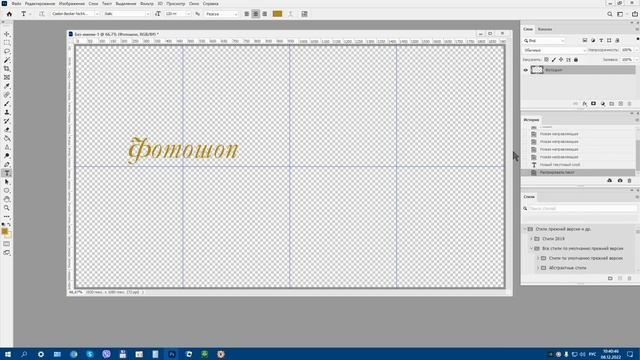Set left text alignment
The height and width of the screenshot is (360, 640).
(x=247, y=14)
